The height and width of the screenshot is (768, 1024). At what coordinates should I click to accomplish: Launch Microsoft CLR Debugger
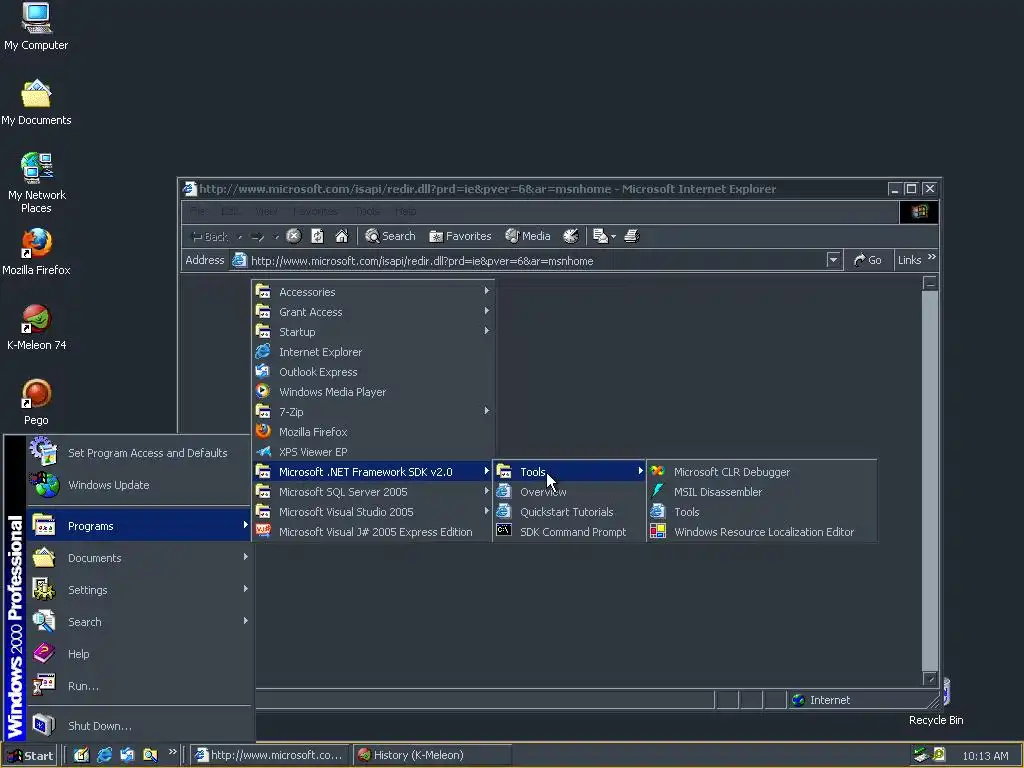762,472
